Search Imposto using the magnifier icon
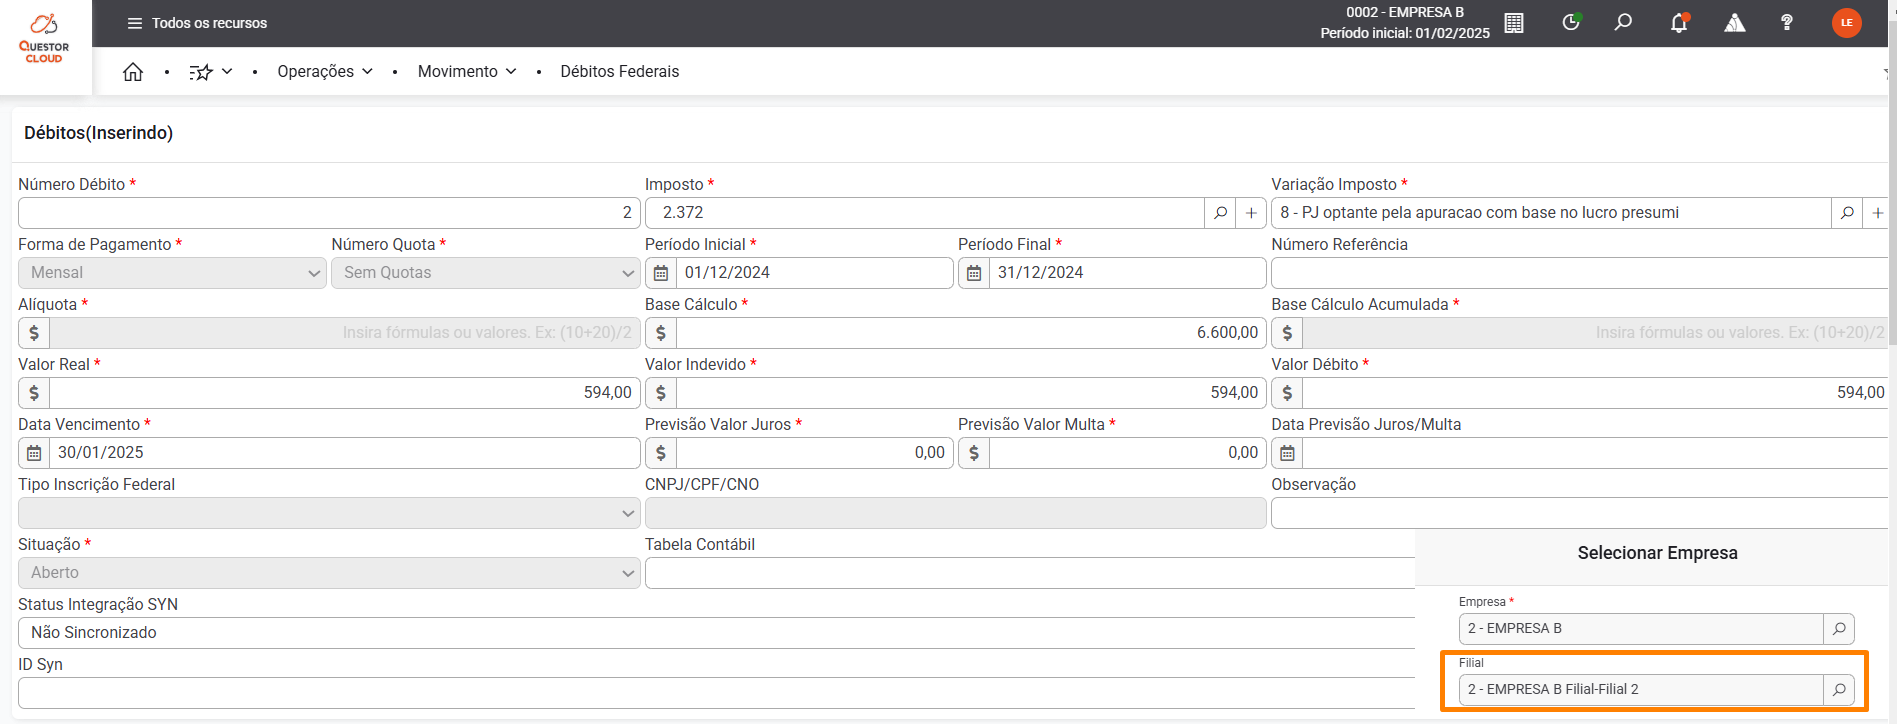 pos(1220,213)
